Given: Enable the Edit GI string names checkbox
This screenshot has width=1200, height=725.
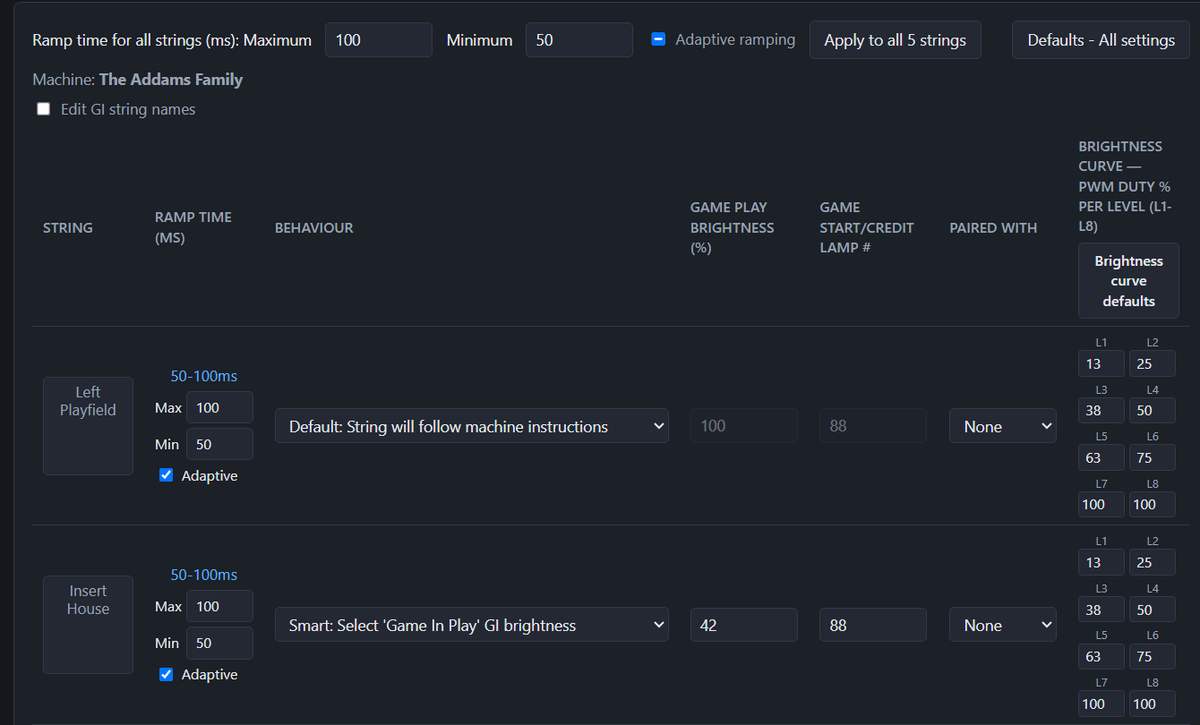Looking at the screenshot, I should pyautogui.click(x=43, y=109).
